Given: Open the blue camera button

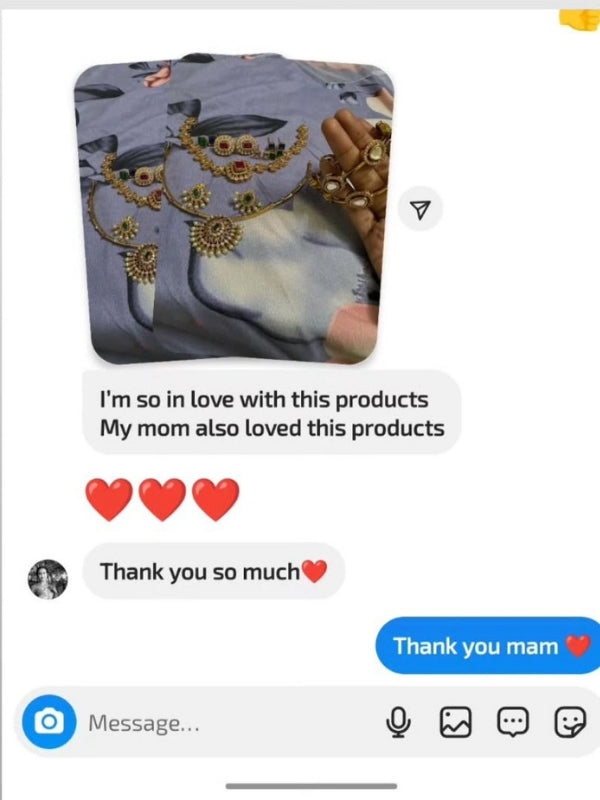Looking at the screenshot, I should click(x=49, y=722).
